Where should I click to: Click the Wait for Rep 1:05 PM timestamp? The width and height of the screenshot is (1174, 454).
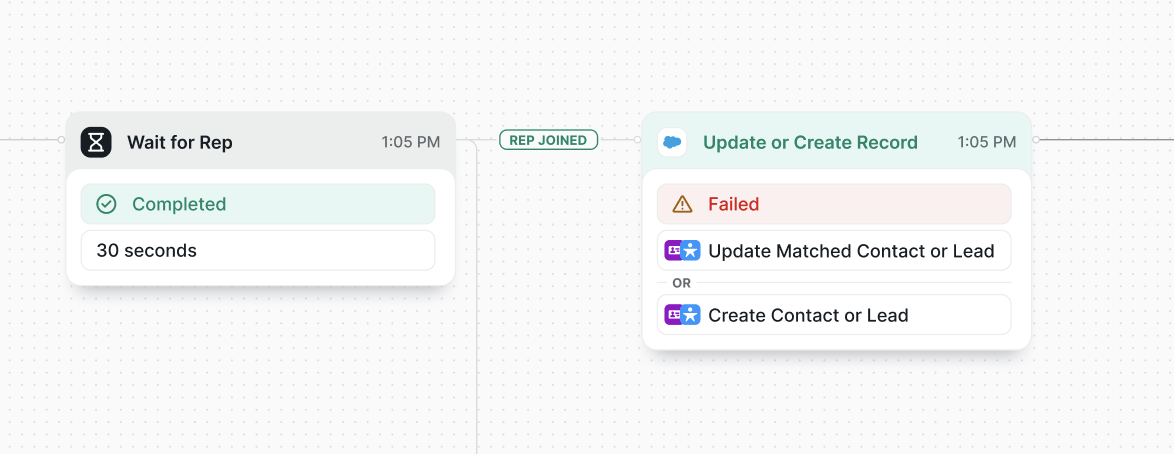410,142
